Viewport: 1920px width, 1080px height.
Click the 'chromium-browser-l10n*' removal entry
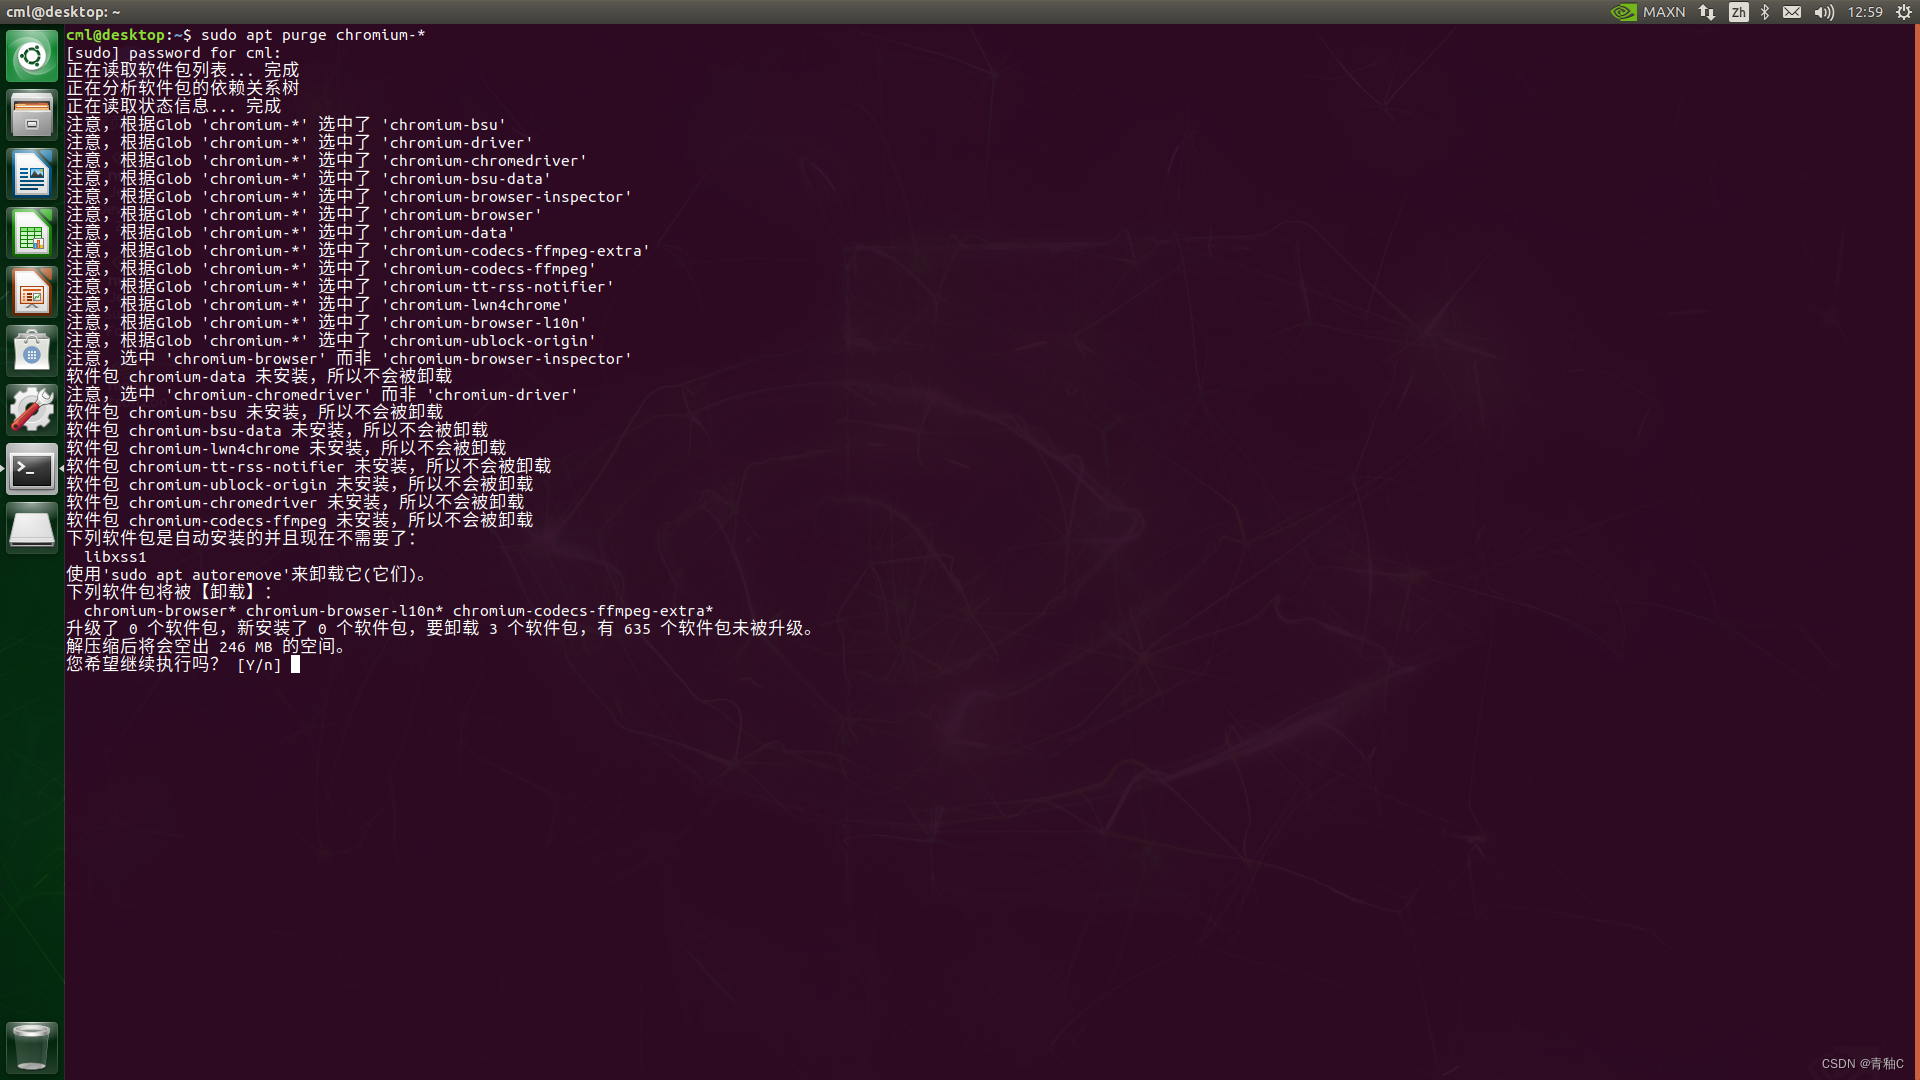344,611
